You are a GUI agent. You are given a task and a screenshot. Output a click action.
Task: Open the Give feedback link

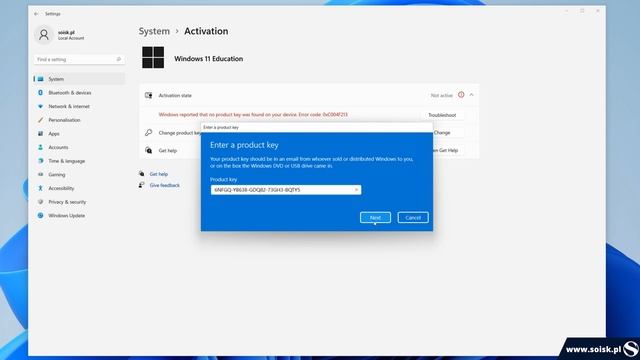(164, 185)
